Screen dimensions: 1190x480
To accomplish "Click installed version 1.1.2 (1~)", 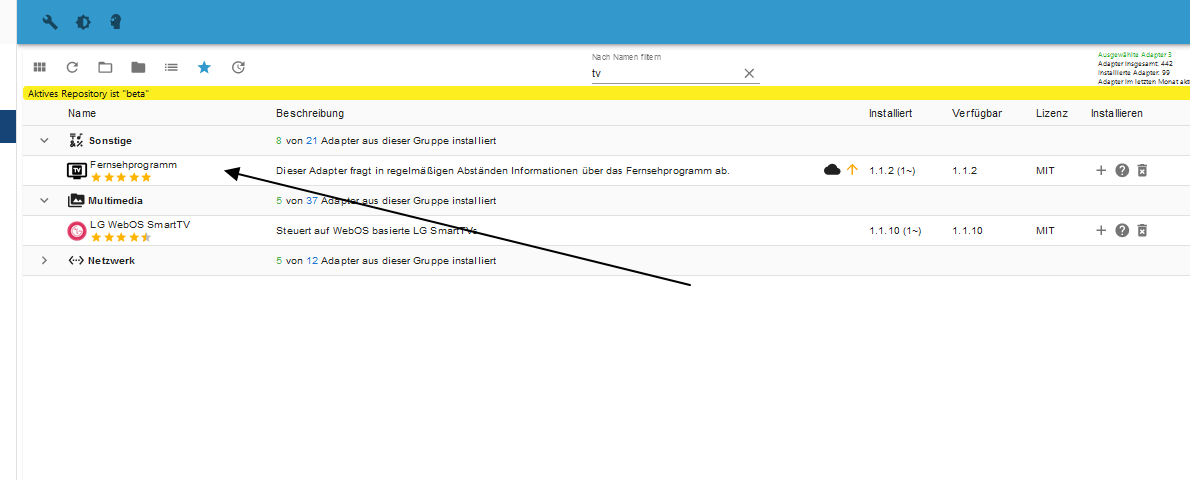I will [892, 171].
